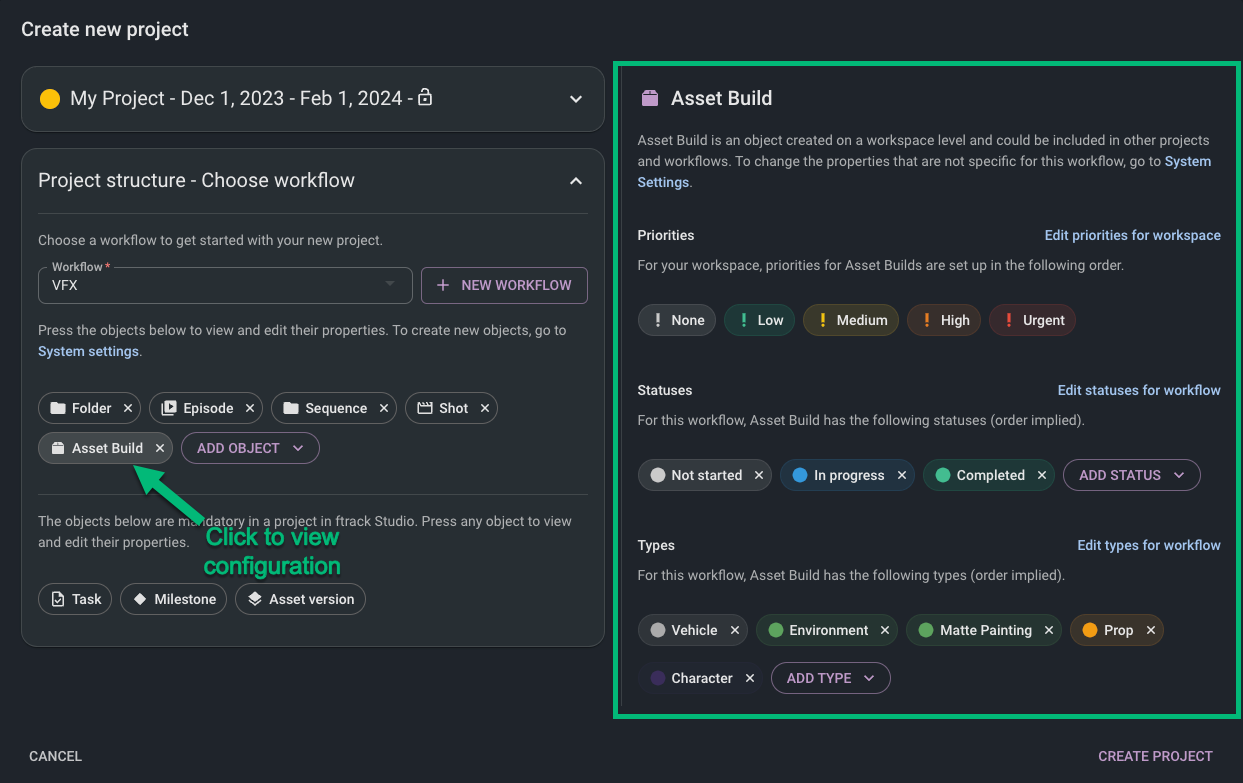The image size is (1243, 783).
Task: Expand the My Project header section
Action: (x=576, y=99)
